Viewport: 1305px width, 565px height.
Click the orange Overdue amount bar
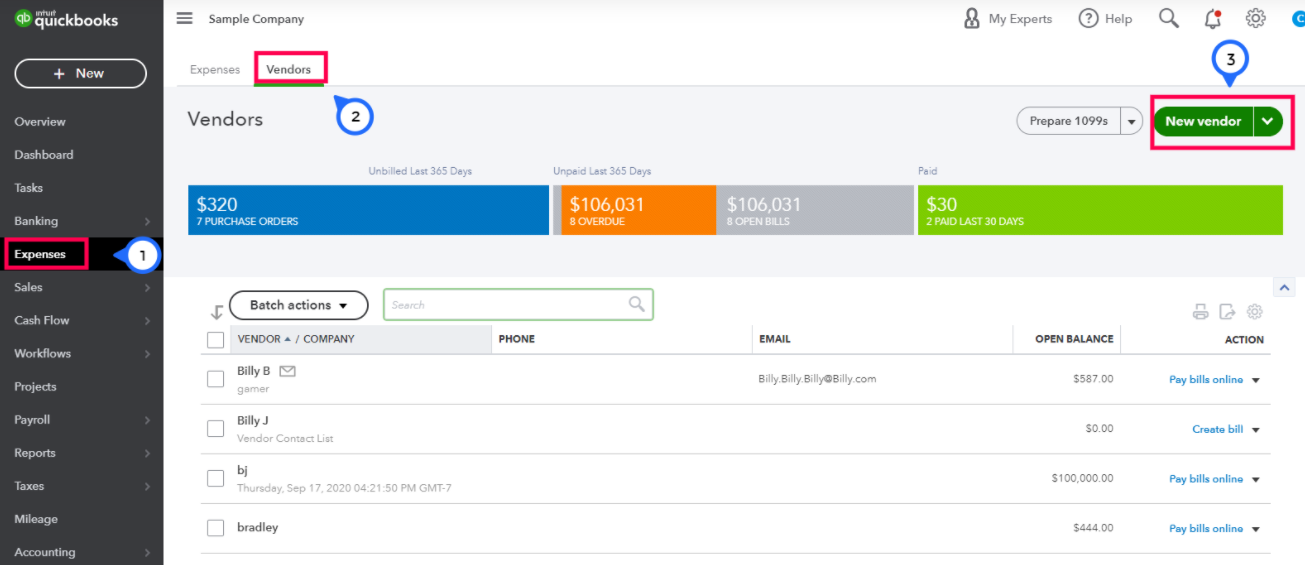point(637,210)
